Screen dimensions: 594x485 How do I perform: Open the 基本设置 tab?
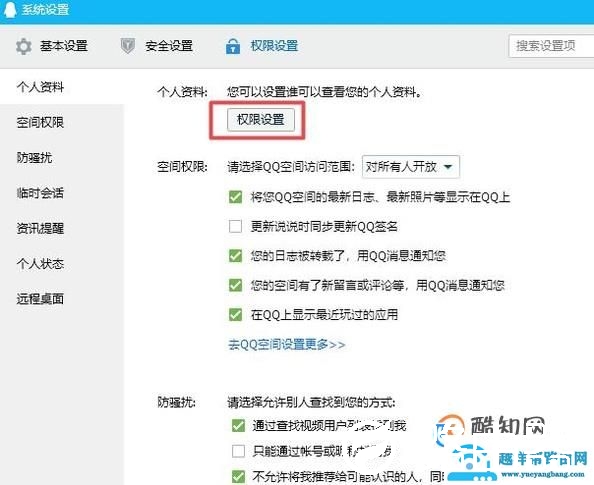64,46
